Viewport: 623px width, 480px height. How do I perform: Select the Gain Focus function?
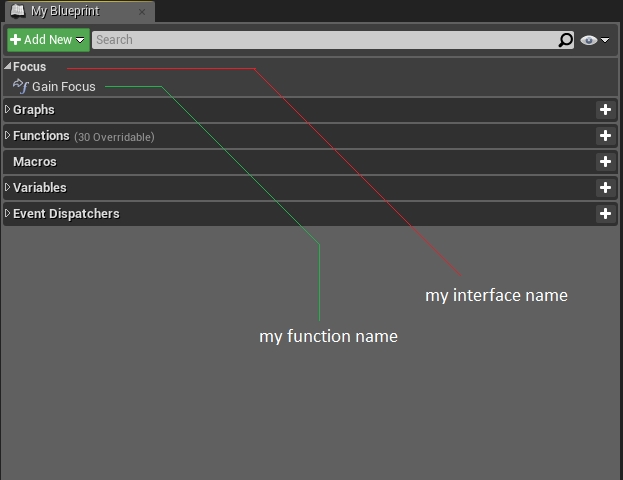(x=64, y=87)
